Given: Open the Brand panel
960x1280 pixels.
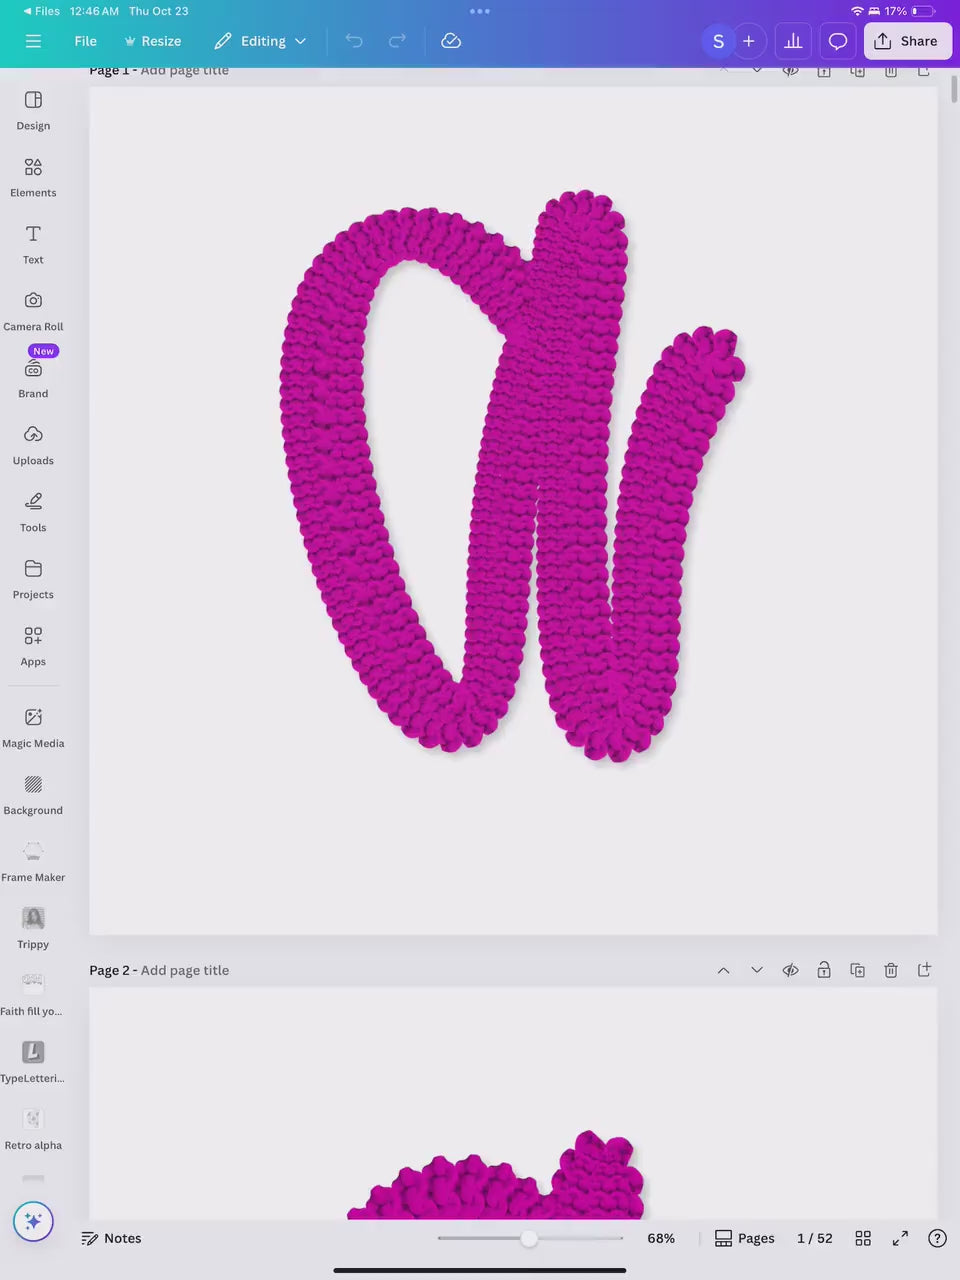Looking at the screenshot, I should tap(33, 375).
